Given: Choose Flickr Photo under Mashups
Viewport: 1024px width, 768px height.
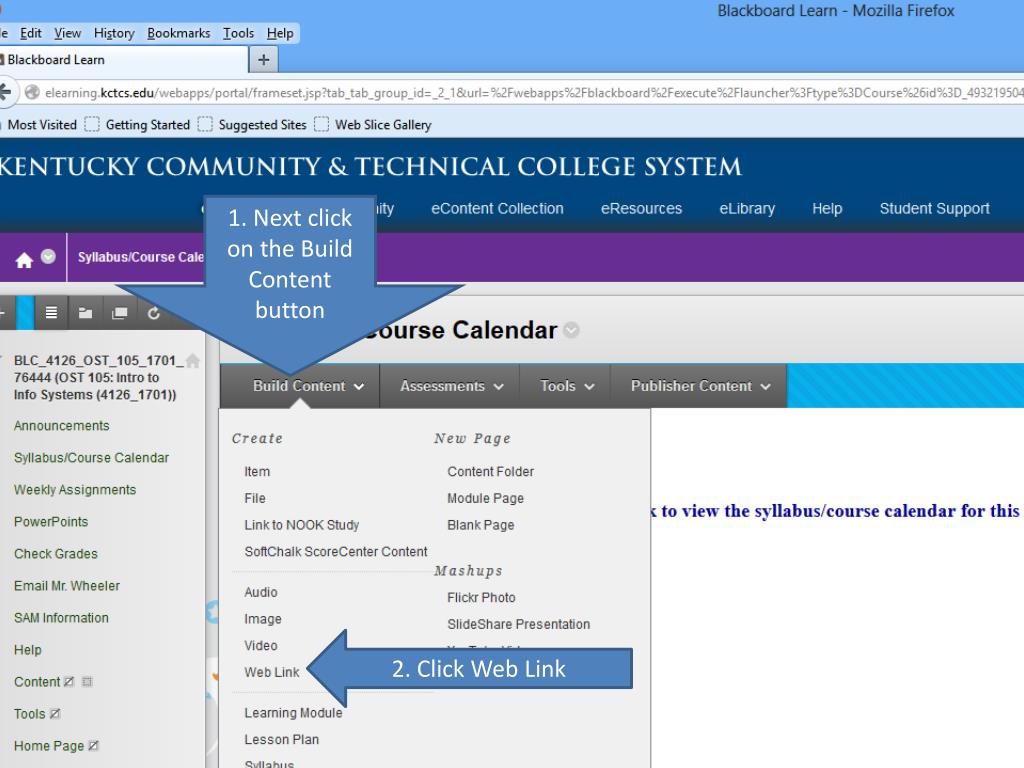Looking at the screenshot, I should [x=481, y=598].
